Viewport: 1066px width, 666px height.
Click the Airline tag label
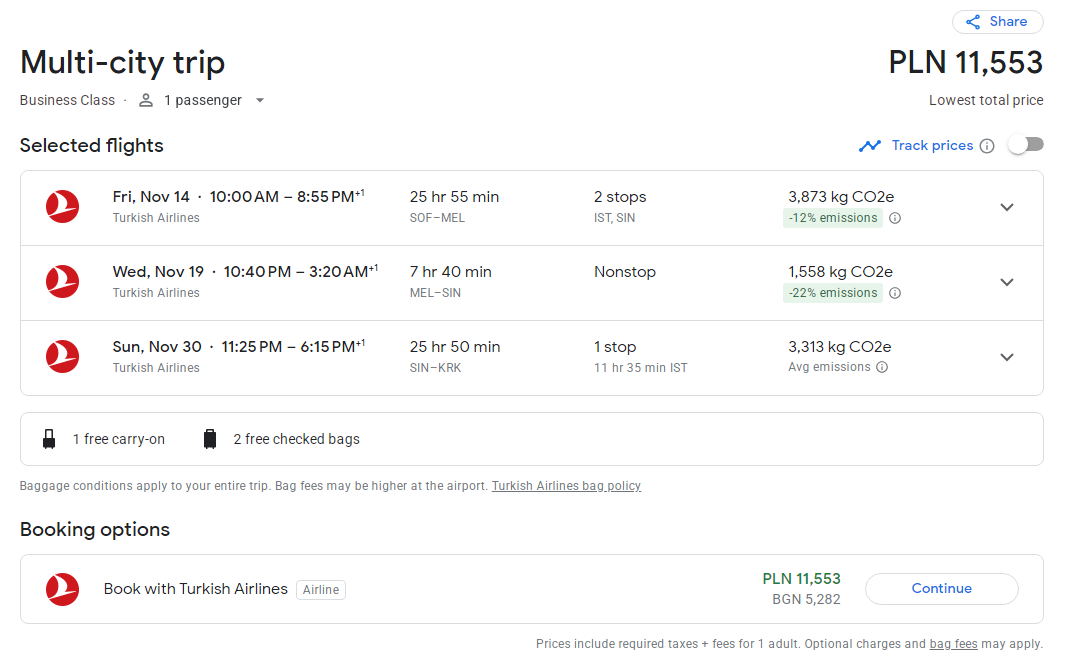[321, 590]
